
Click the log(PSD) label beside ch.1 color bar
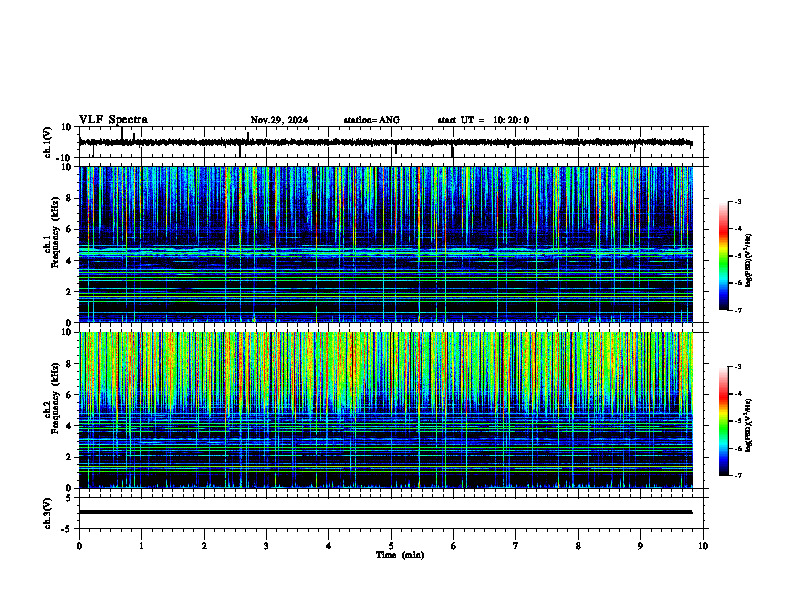pyautogui.click(x=749, y=261)
